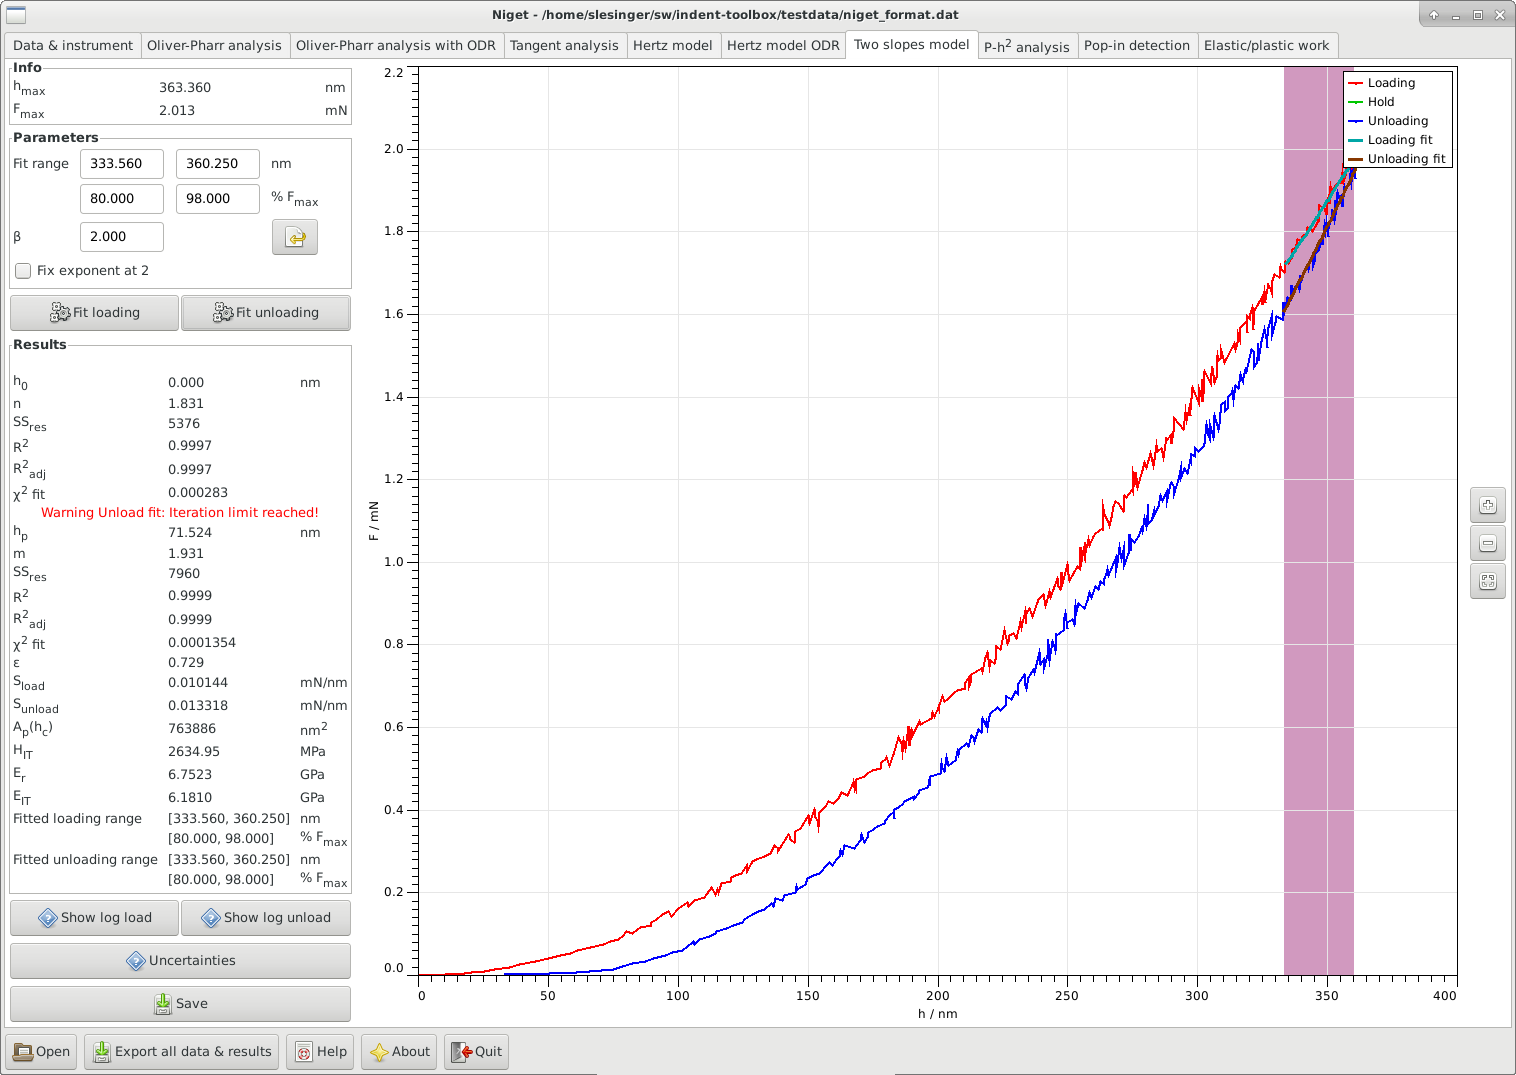Open the Hertz model tab

(673, 46)
